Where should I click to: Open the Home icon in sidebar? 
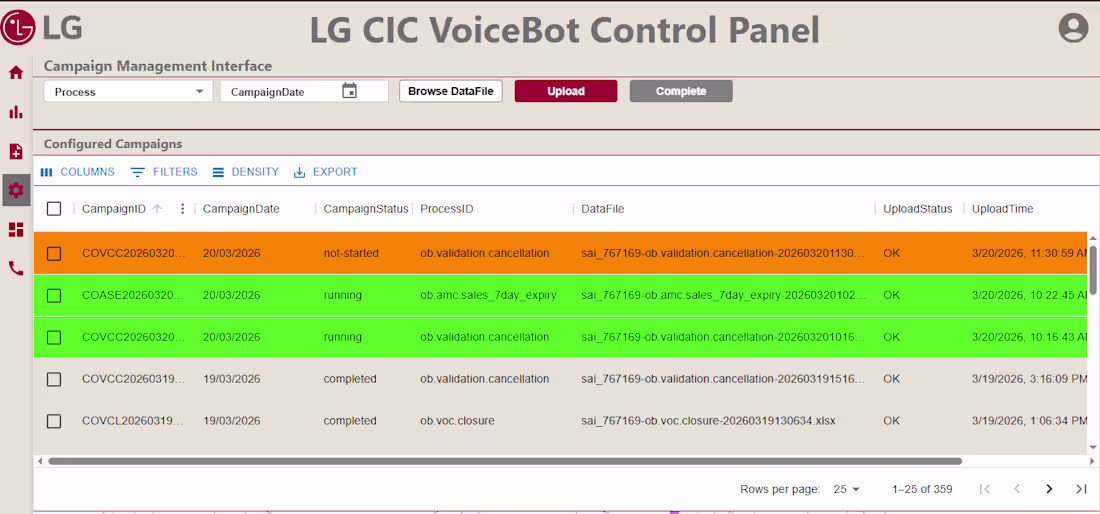16,73
